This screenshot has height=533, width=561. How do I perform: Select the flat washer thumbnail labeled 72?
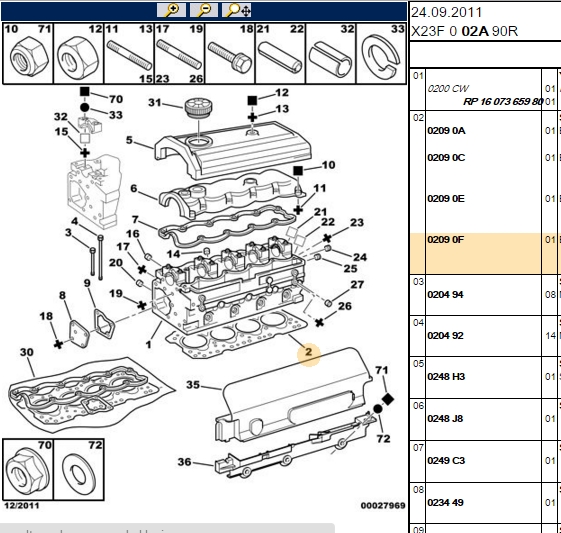point(79,469)
